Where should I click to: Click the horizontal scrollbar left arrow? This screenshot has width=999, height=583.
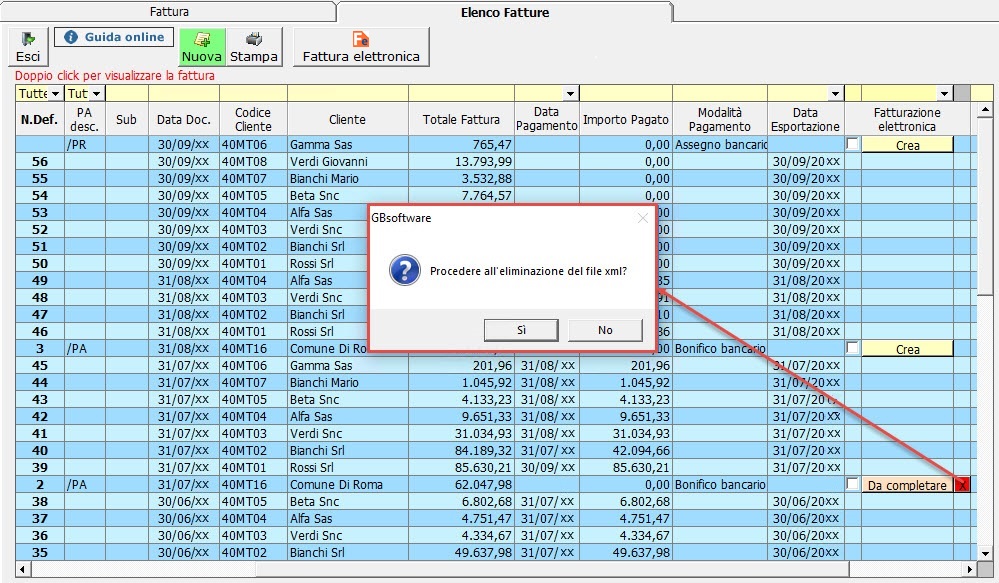point(23,568)
